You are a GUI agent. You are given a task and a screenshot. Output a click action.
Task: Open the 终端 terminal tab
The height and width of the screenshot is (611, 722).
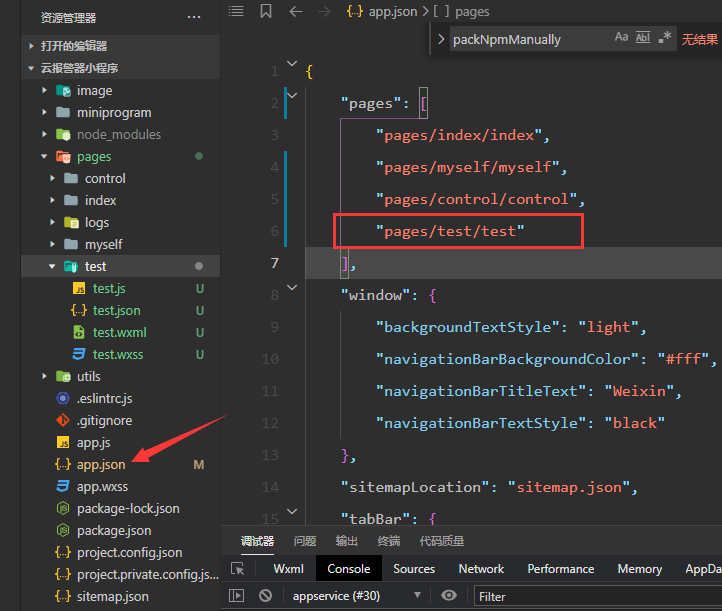[x=388, y=541]
